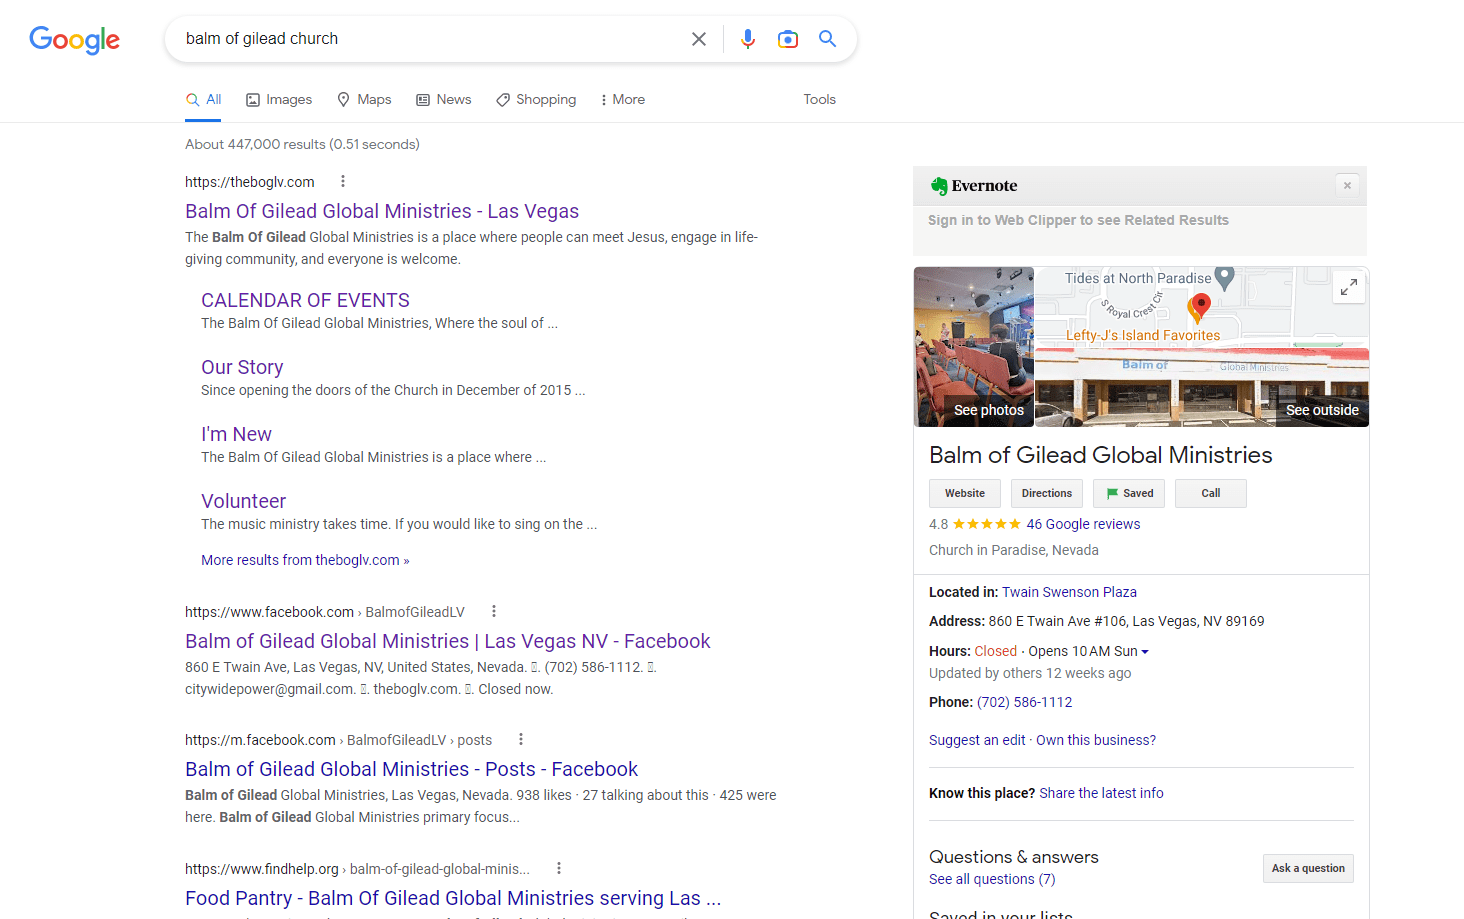
Task: Open options for theboglv.com result
Action: [343, 181]
